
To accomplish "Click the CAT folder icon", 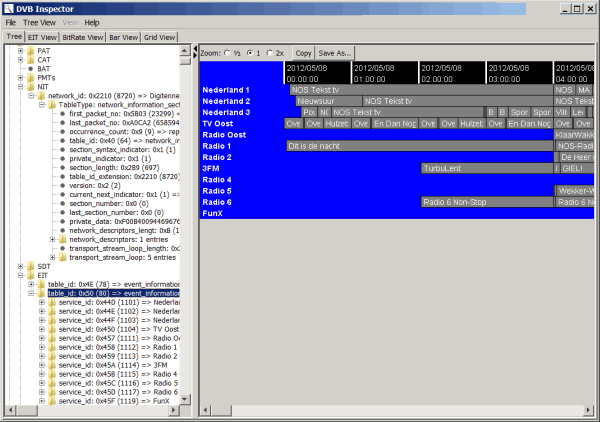I will pyautogui.click(x=31, y=59).
